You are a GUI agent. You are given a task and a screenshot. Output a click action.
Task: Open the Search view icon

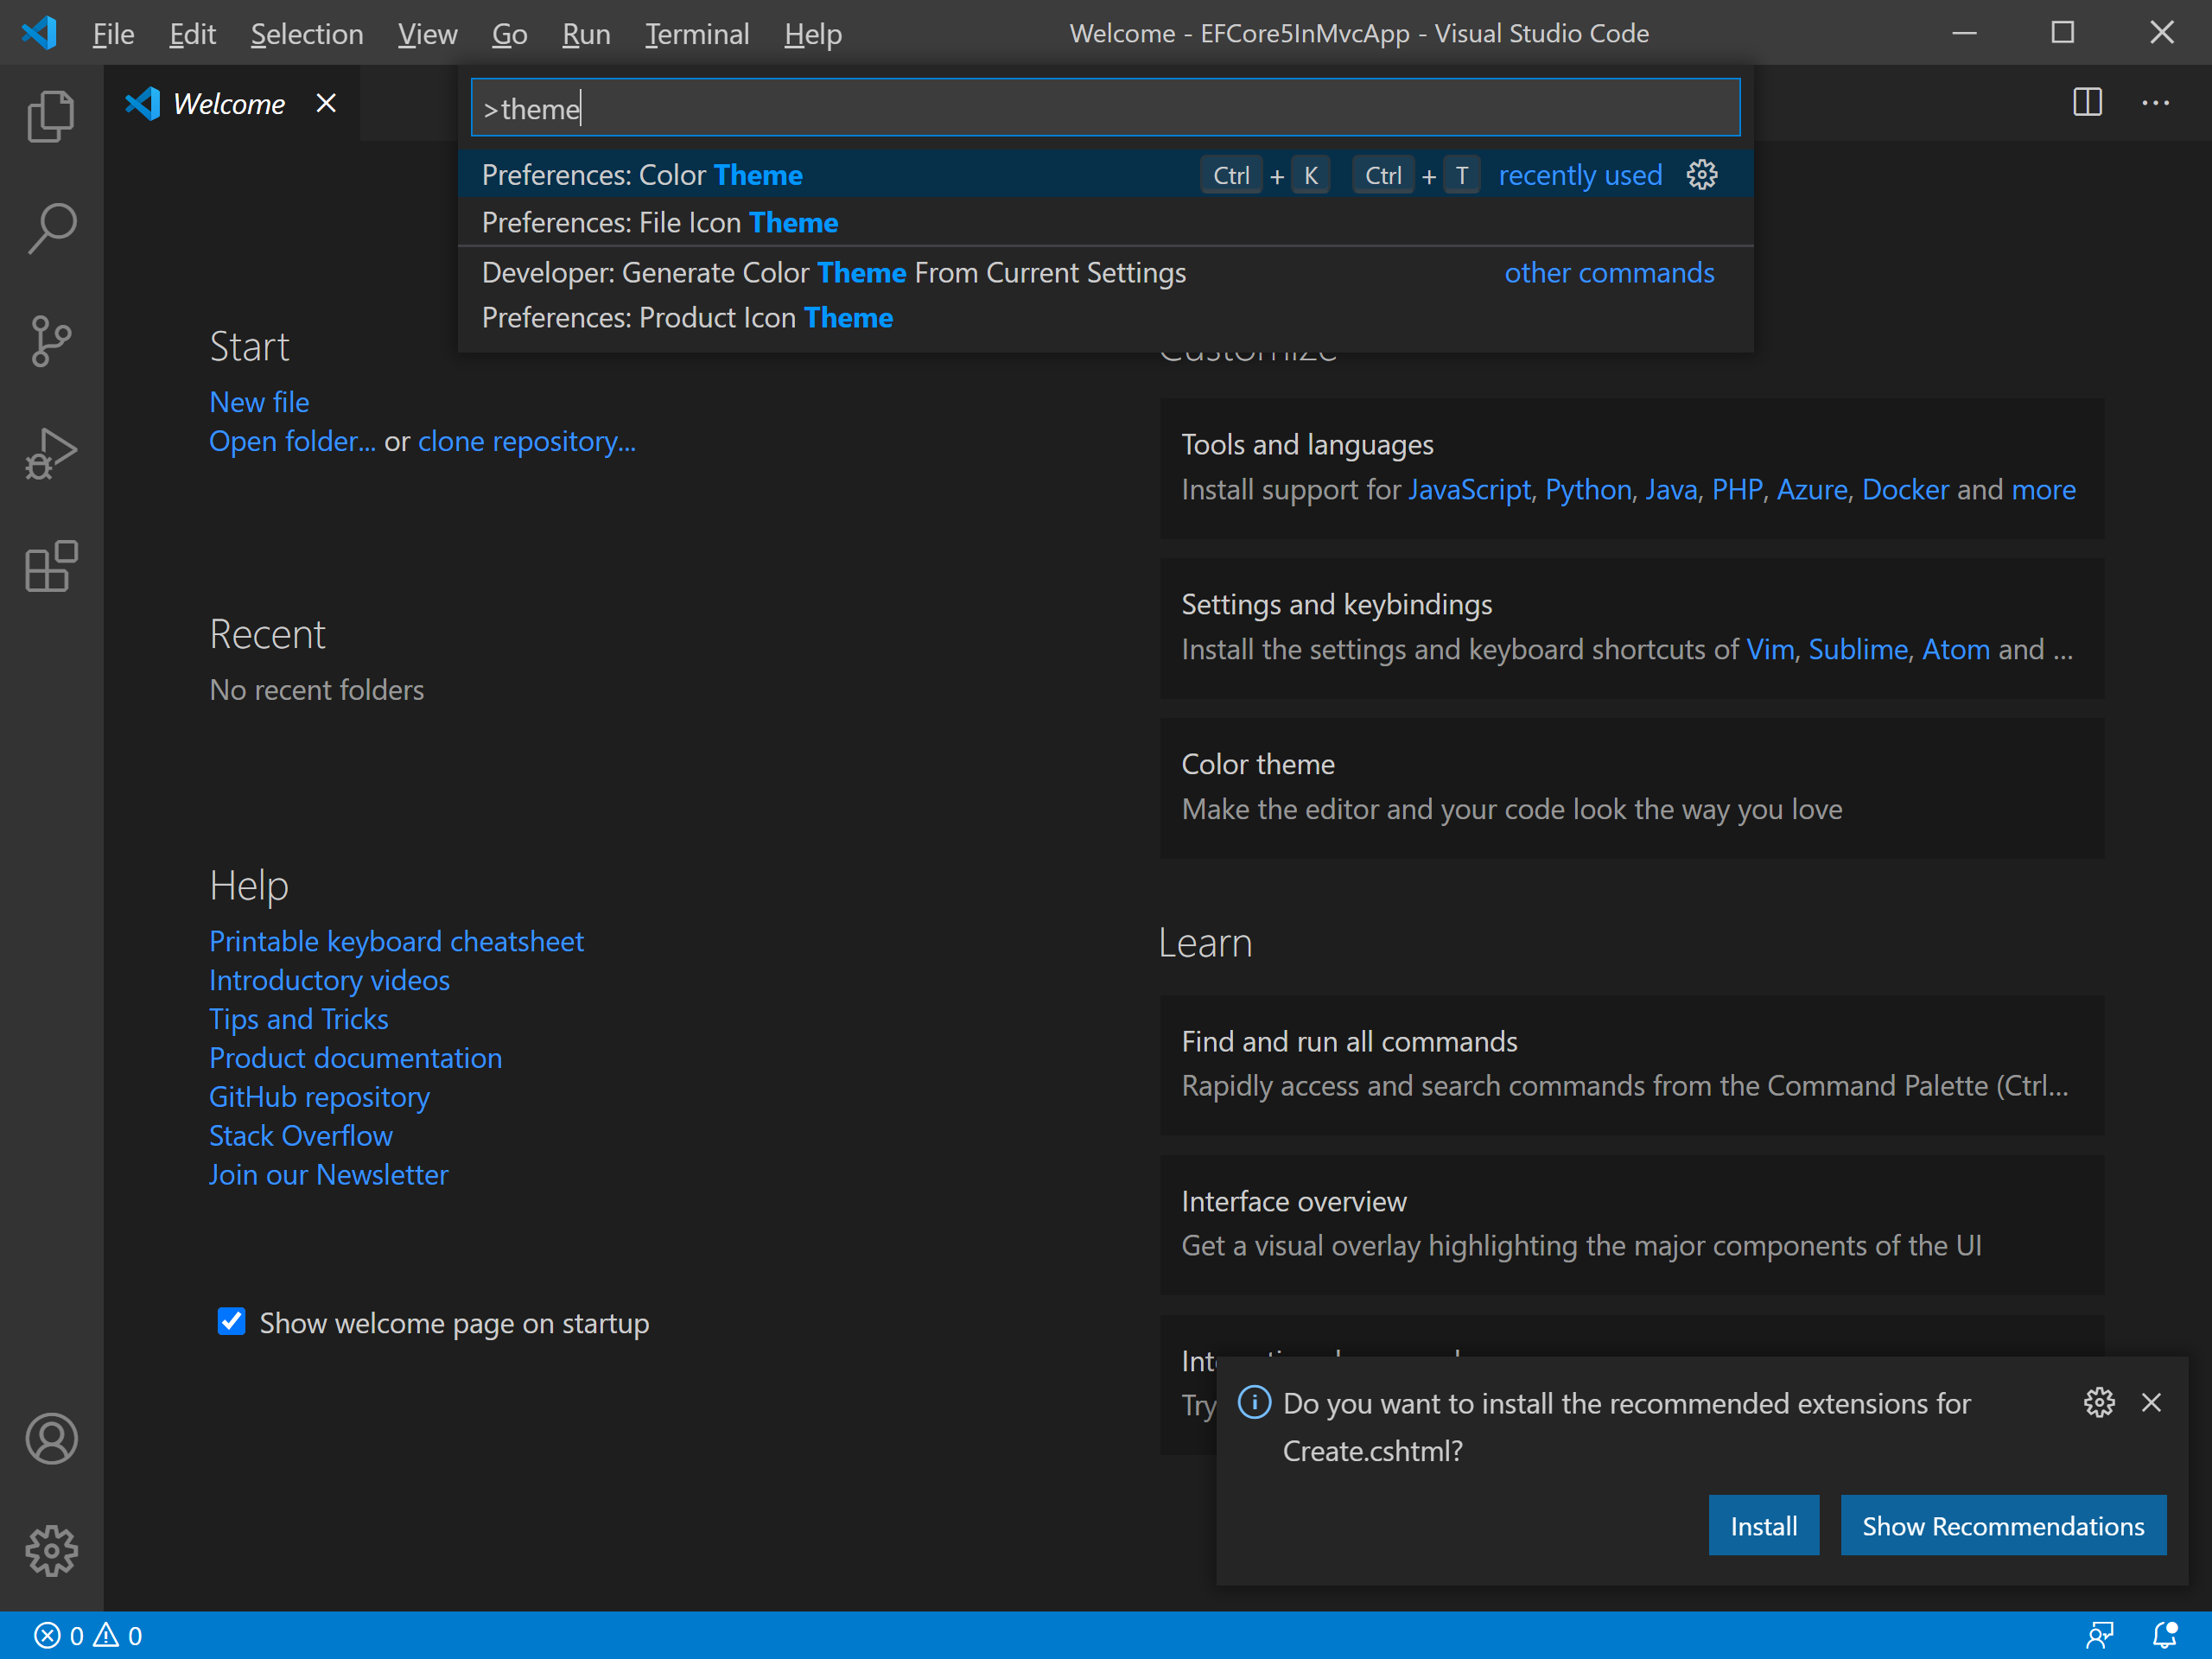51,229
